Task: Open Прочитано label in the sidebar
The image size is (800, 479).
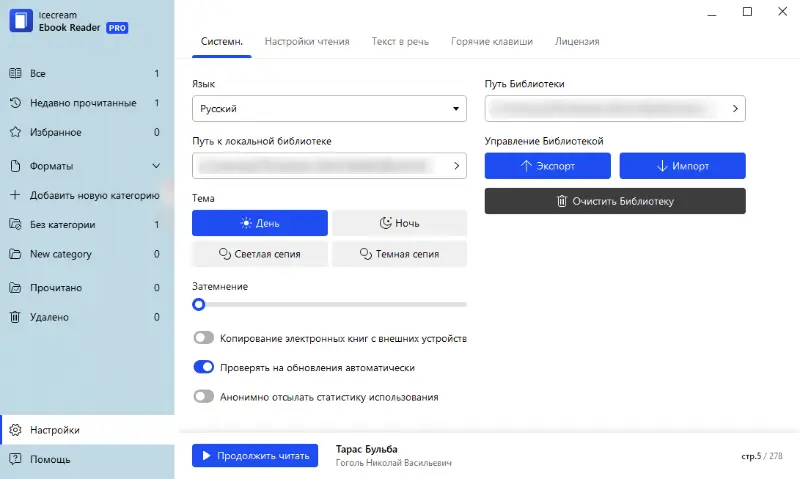Action: (56, 288)
